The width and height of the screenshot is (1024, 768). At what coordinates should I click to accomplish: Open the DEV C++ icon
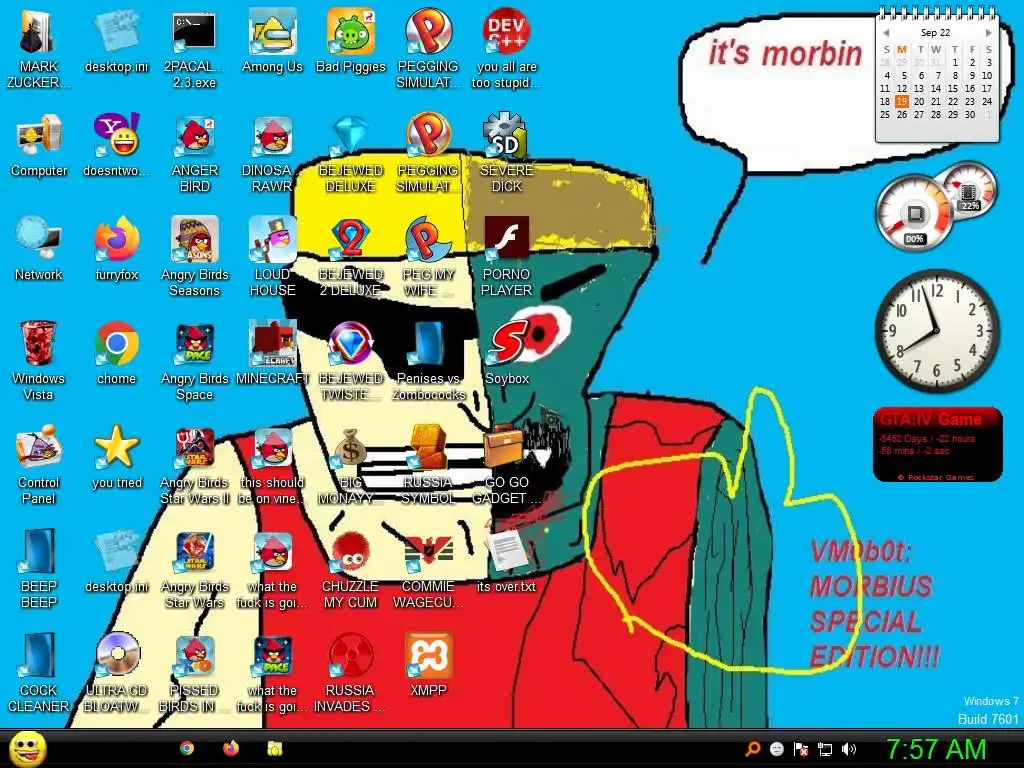[x=506, y=31]
